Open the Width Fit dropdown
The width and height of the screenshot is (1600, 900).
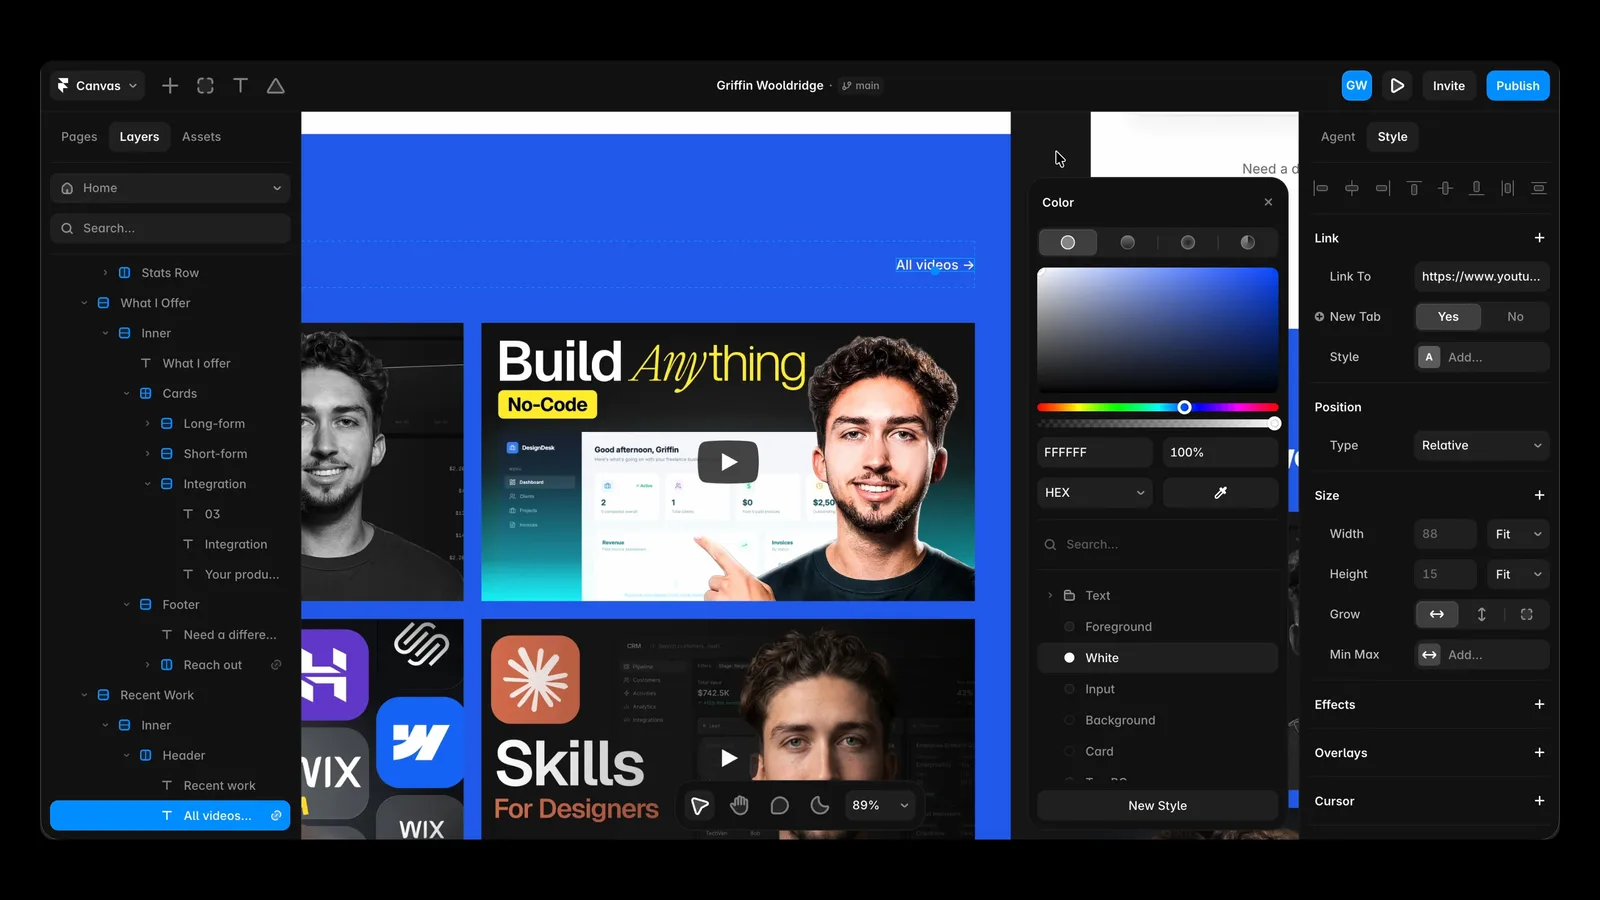coord(1518,534)
